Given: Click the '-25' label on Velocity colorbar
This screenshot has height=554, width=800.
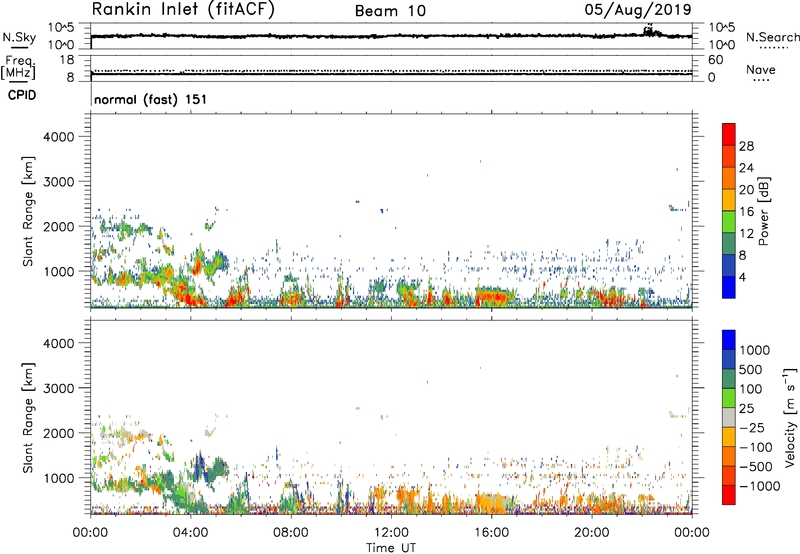Looking at the screenshot, I should click(752, 428).
